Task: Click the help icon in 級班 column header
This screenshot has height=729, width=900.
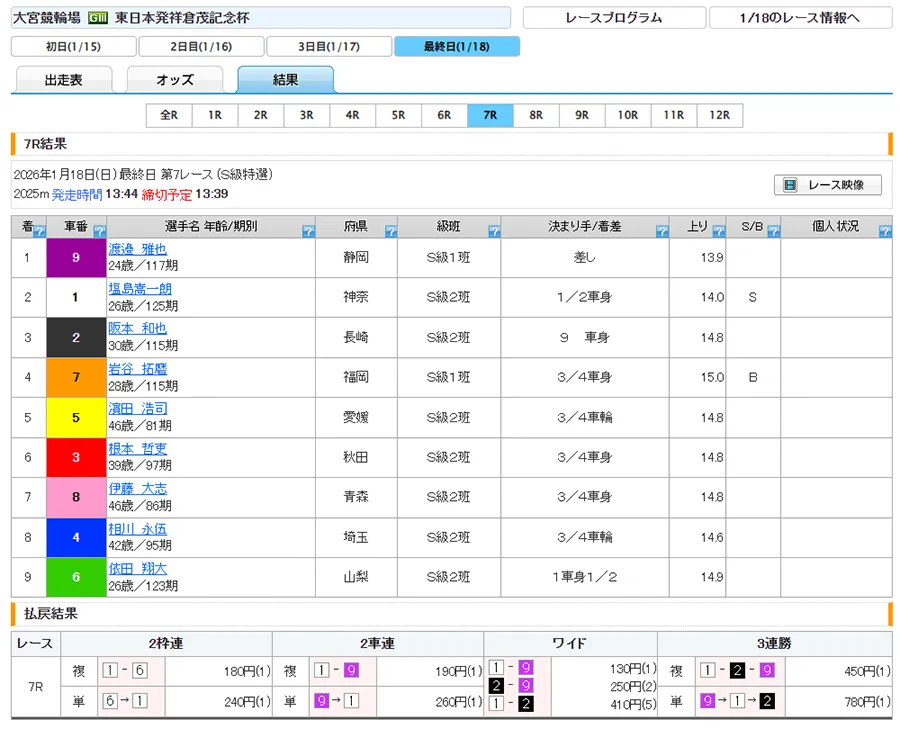Action: point(494,231)
